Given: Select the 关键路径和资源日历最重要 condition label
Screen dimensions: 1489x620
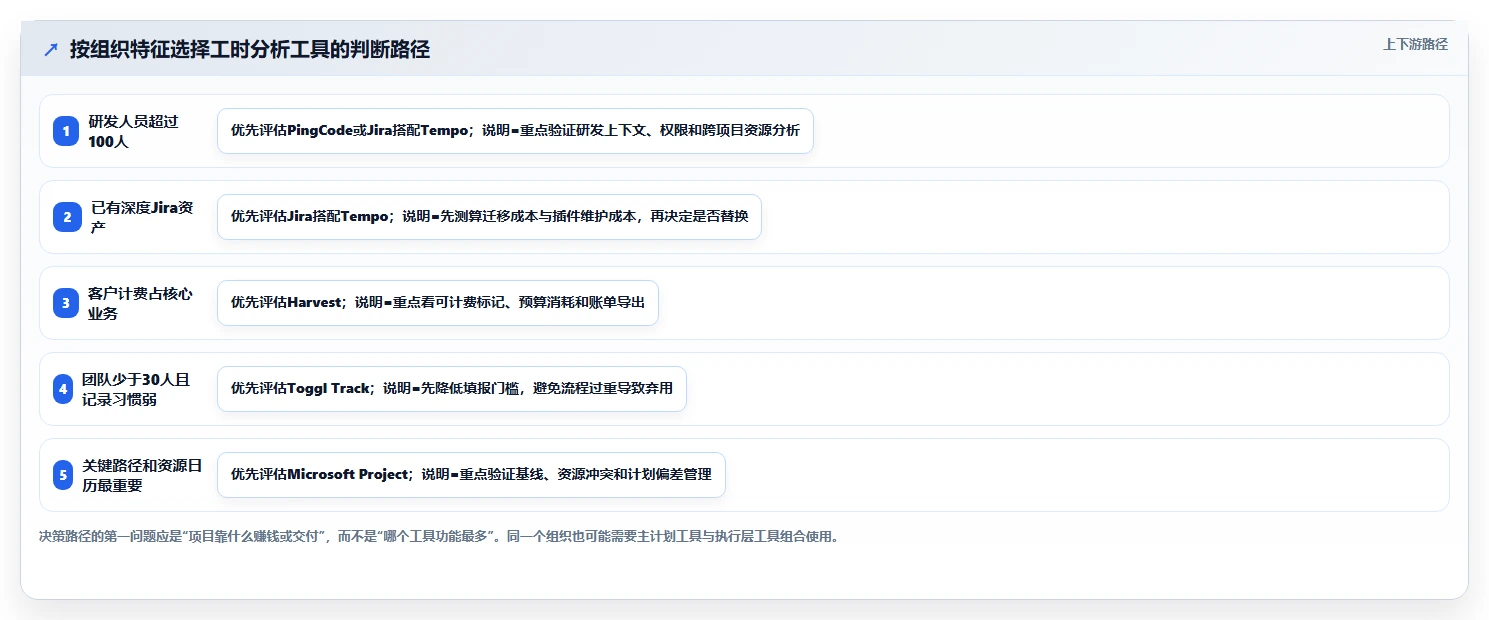Looking at the screenshot, I should tap(142, 475).
